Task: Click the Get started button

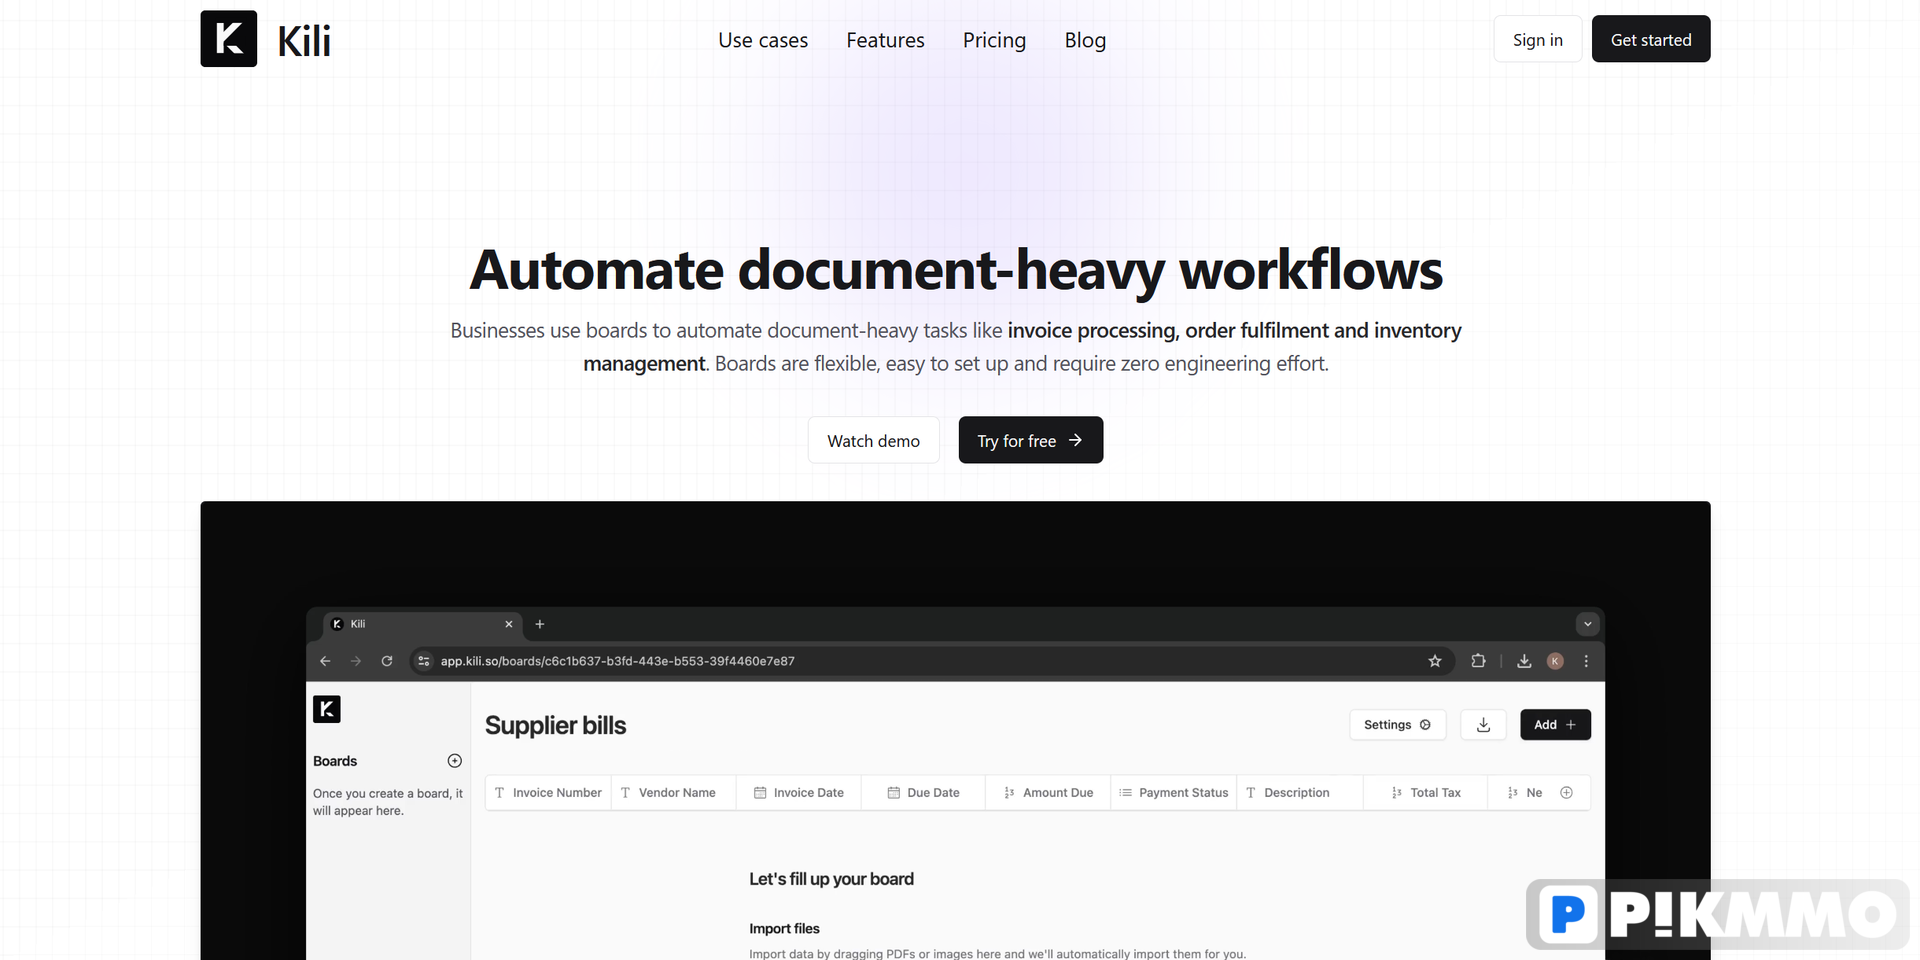Action: 1651,39
